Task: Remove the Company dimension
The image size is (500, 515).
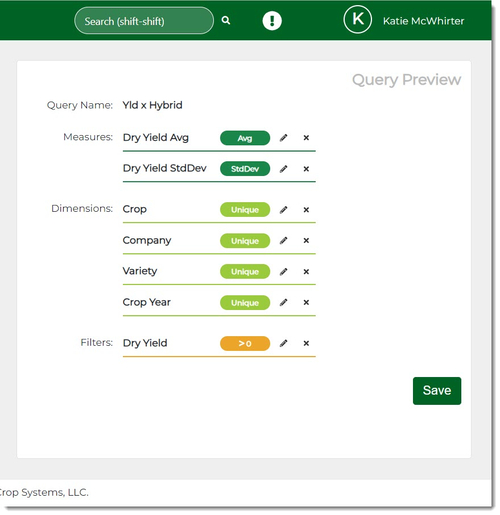Action: point(306,240)
